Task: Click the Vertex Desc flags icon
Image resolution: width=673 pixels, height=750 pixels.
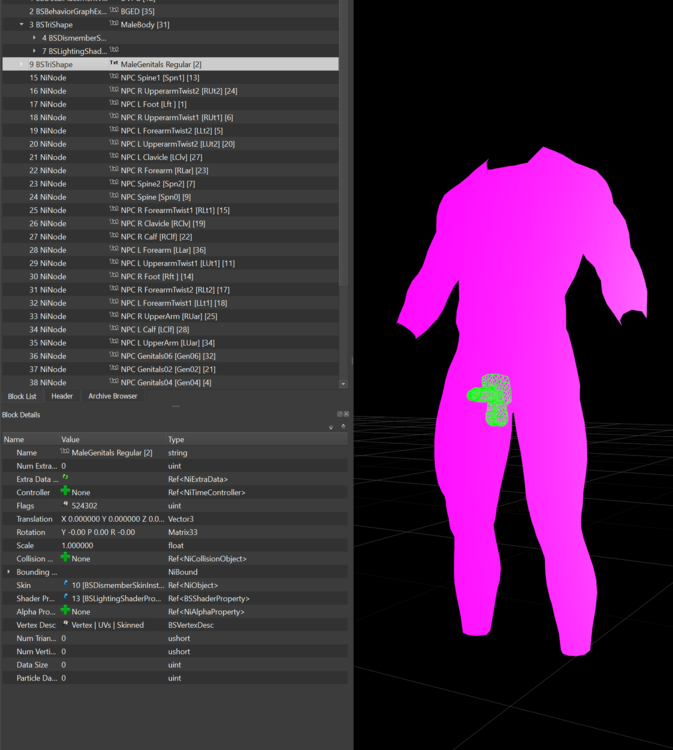Action: (x=66, y=624)
